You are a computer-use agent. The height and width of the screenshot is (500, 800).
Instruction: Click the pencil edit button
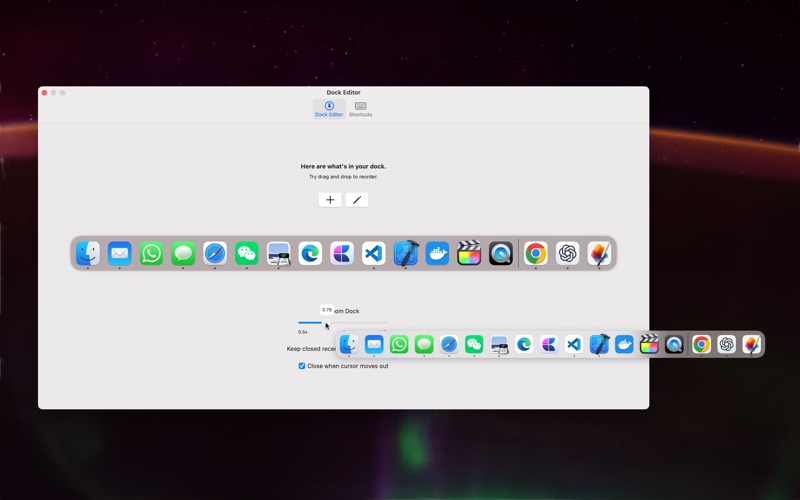pos(357,200)
